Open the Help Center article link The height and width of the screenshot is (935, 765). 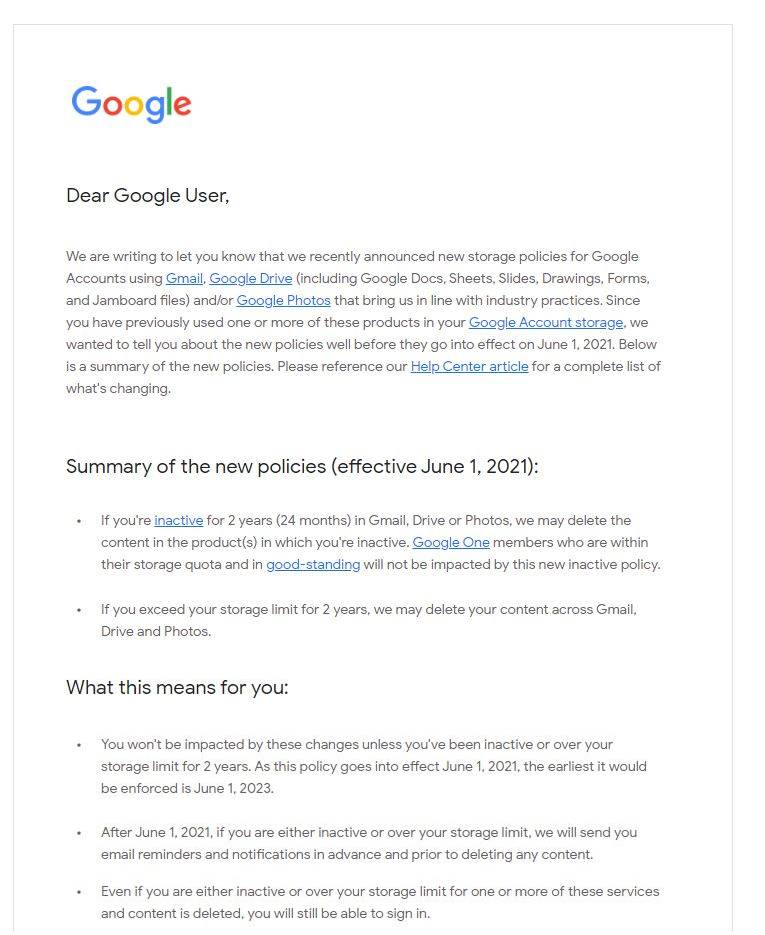pos(469,366)
